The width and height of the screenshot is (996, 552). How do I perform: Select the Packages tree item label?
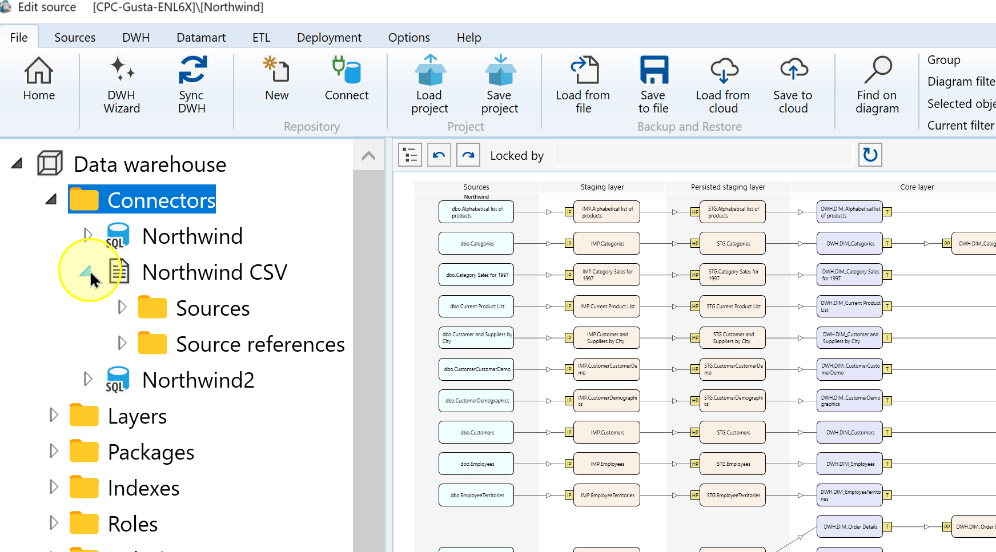[x=151, y=452]
